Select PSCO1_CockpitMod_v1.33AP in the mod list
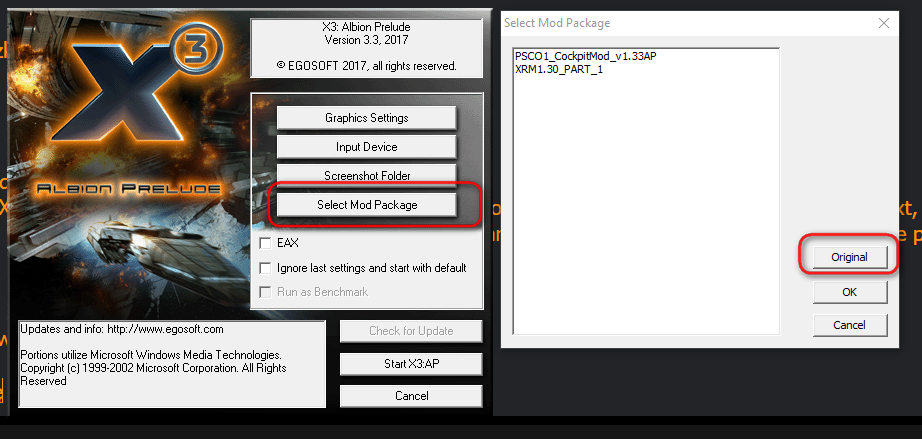922x439 pixels. tap(584, 56)
